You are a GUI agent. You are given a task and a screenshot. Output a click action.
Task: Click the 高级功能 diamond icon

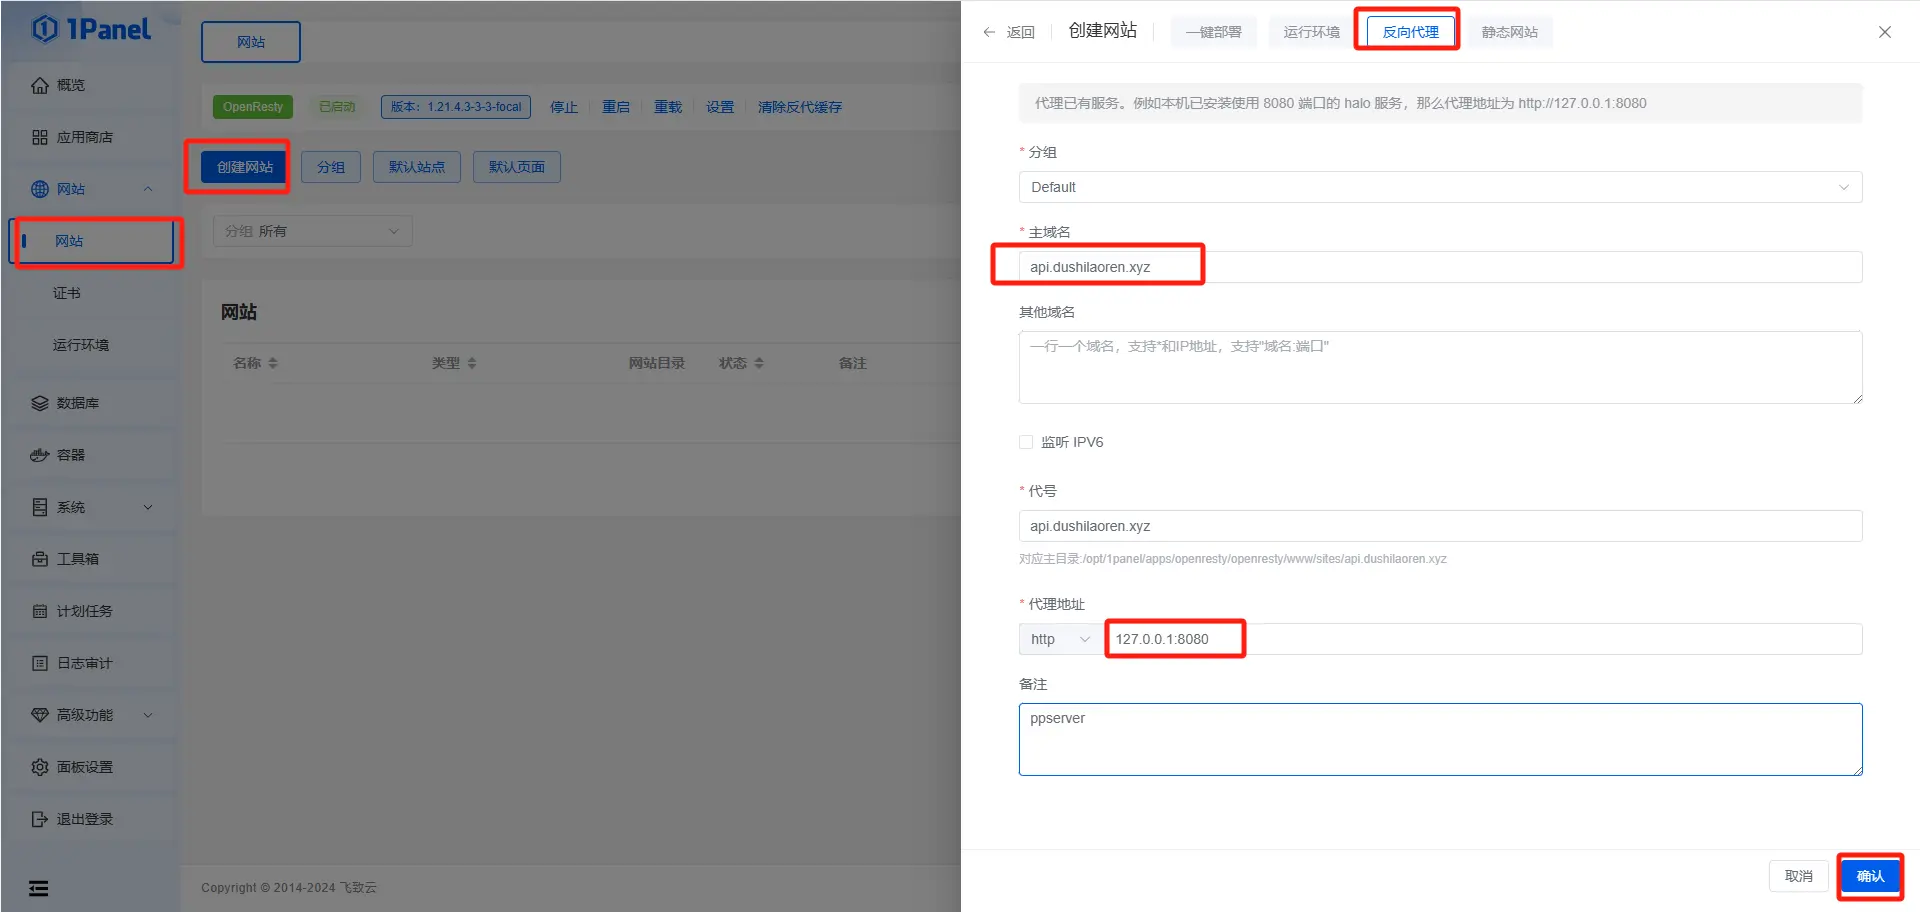40,715
